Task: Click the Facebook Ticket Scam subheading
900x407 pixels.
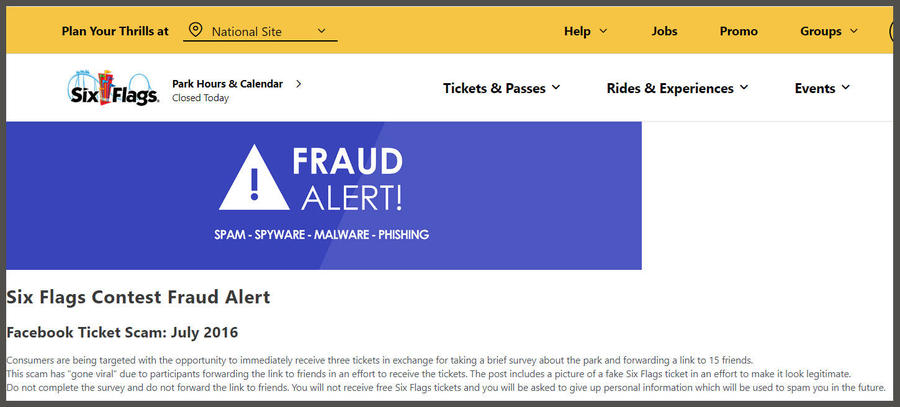Action: 122,332
